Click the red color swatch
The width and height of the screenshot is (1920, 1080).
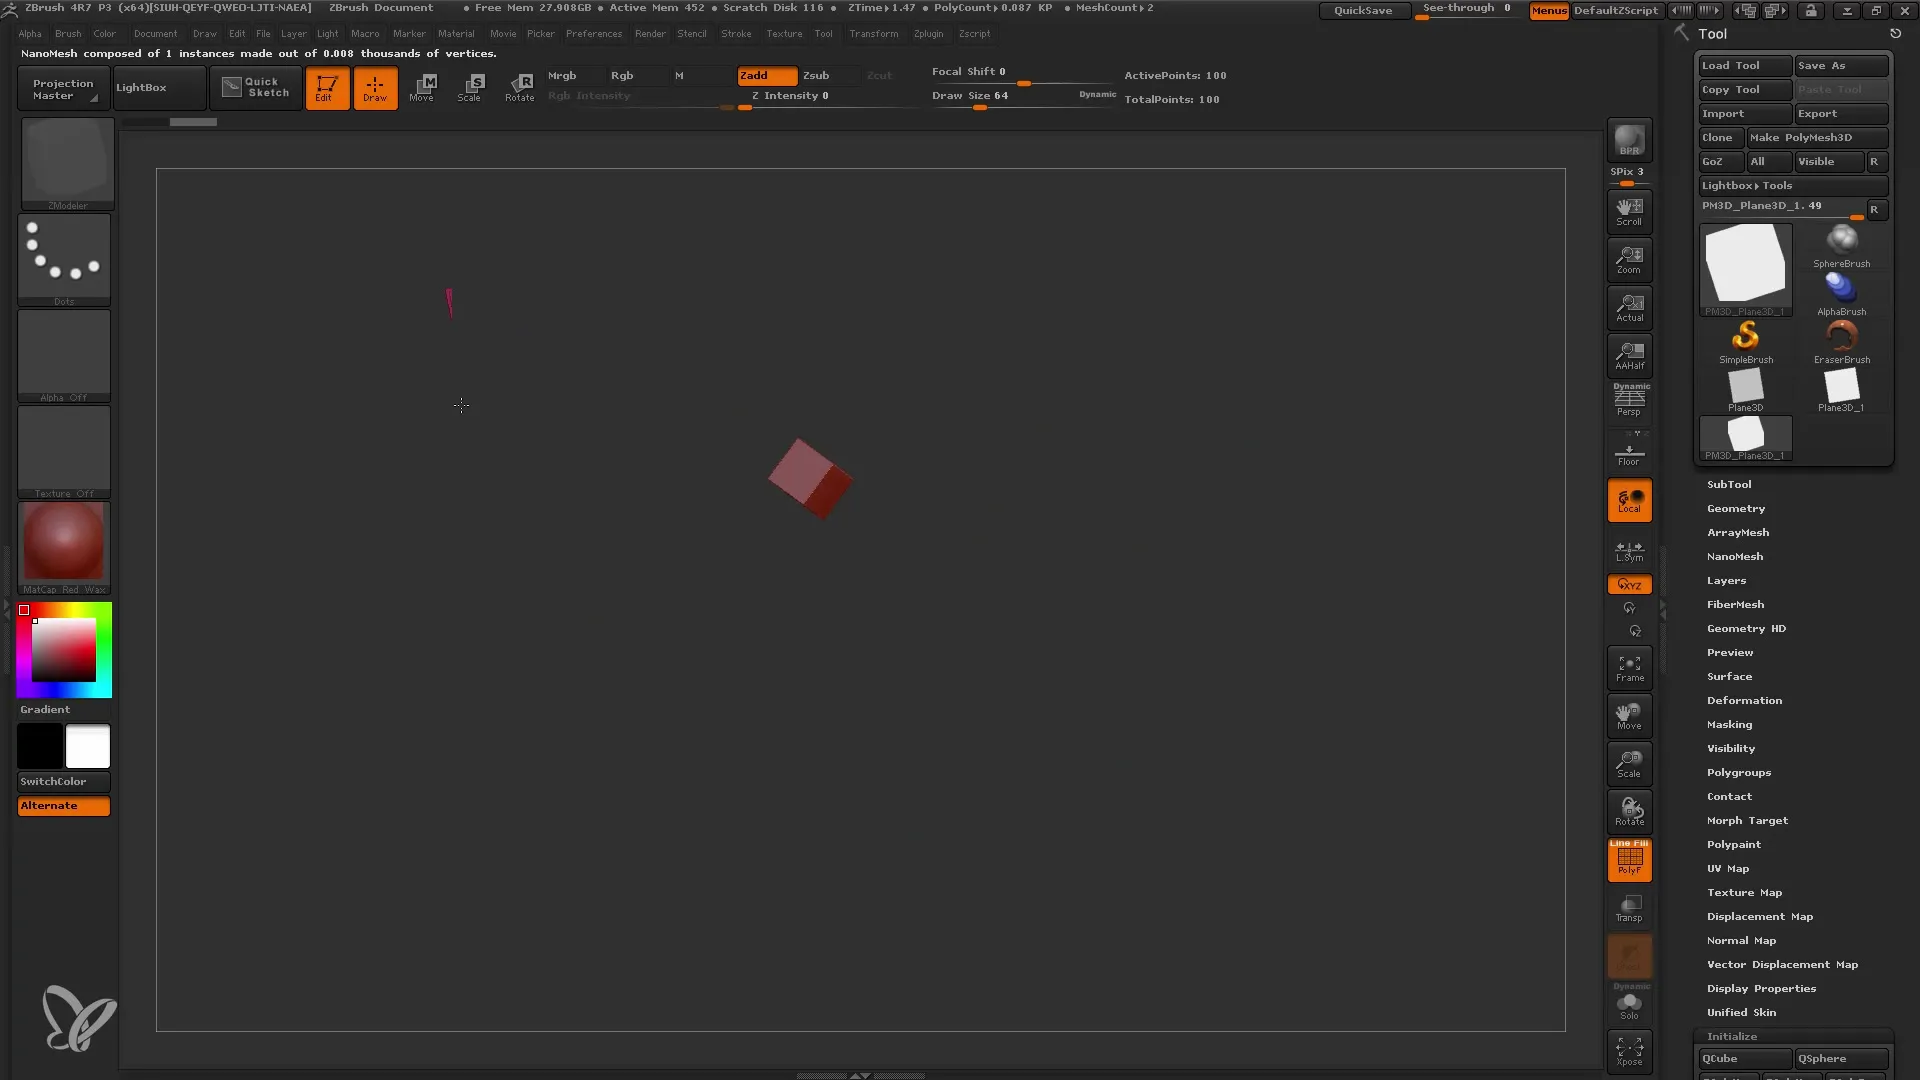[24, 611]
